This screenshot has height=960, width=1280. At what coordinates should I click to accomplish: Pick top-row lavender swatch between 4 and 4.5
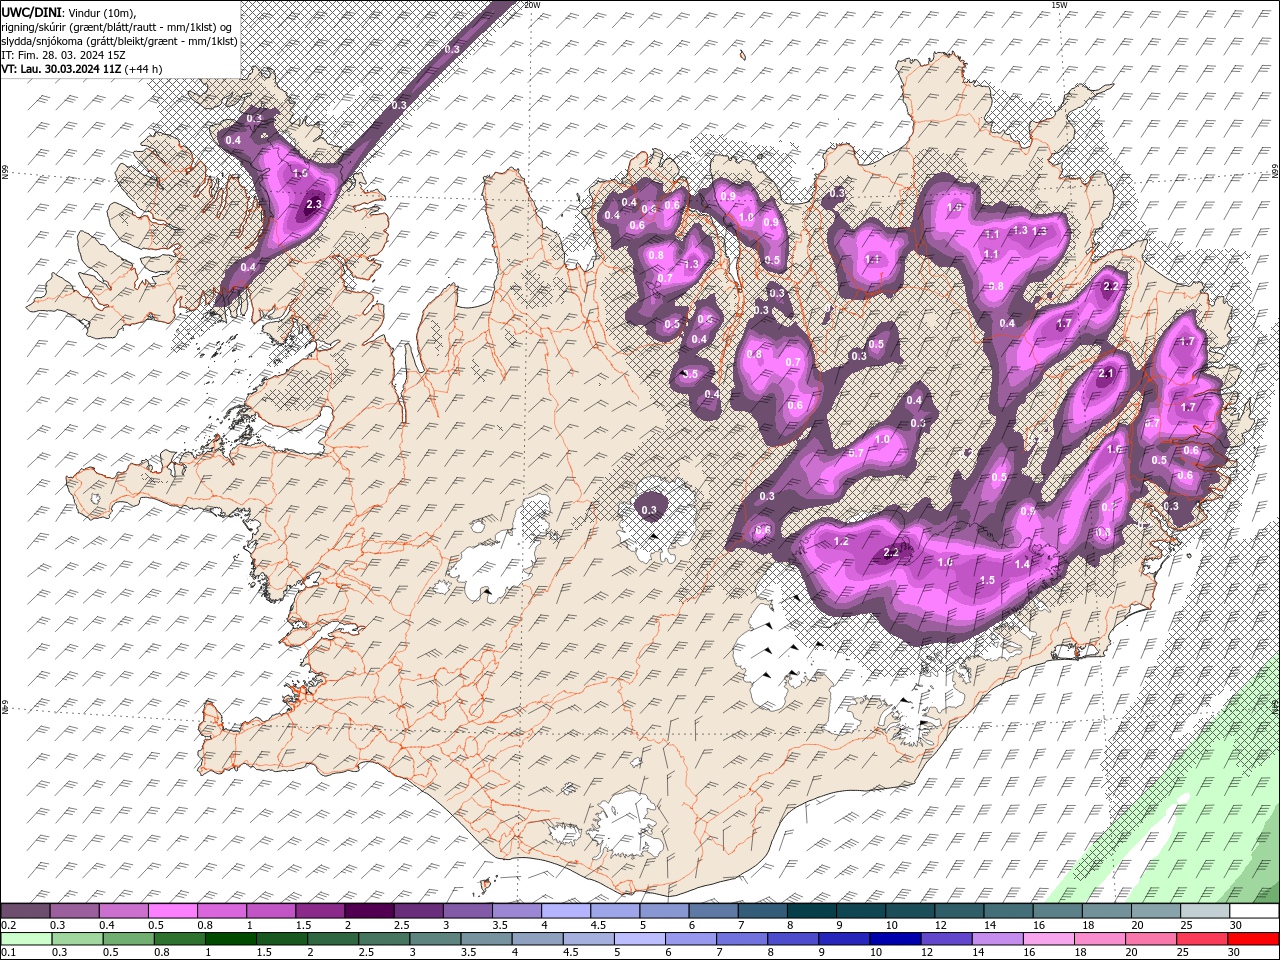click(565, 911)
